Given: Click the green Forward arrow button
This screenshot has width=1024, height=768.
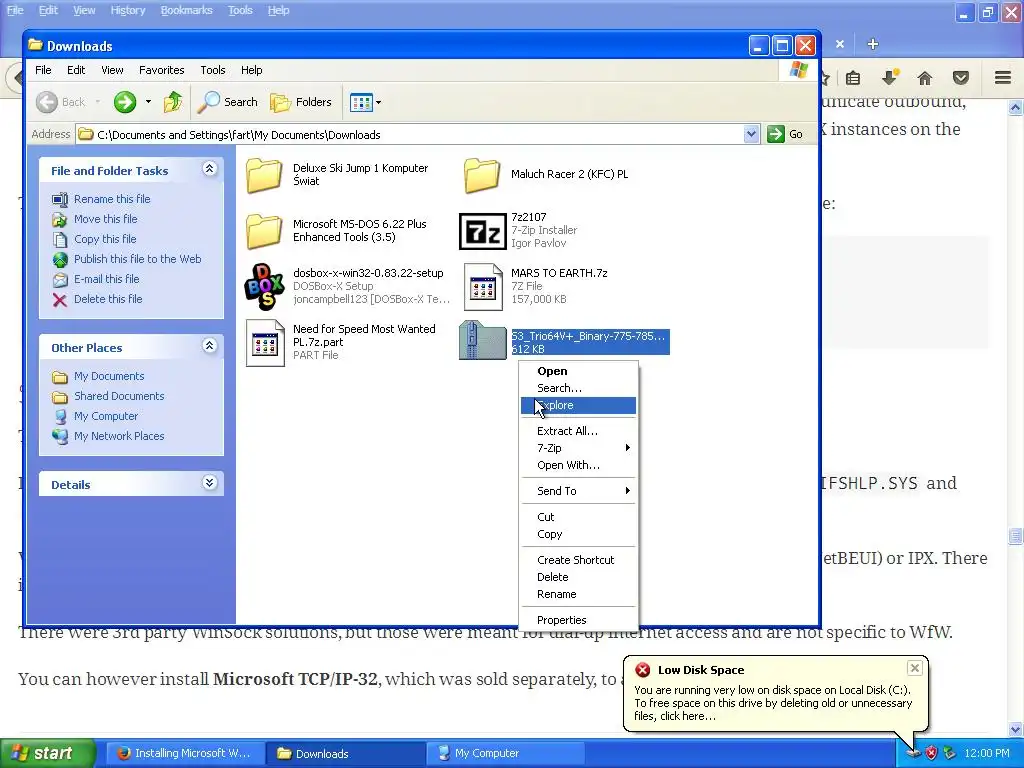Looking at the screenshot, I should point(125,102).
